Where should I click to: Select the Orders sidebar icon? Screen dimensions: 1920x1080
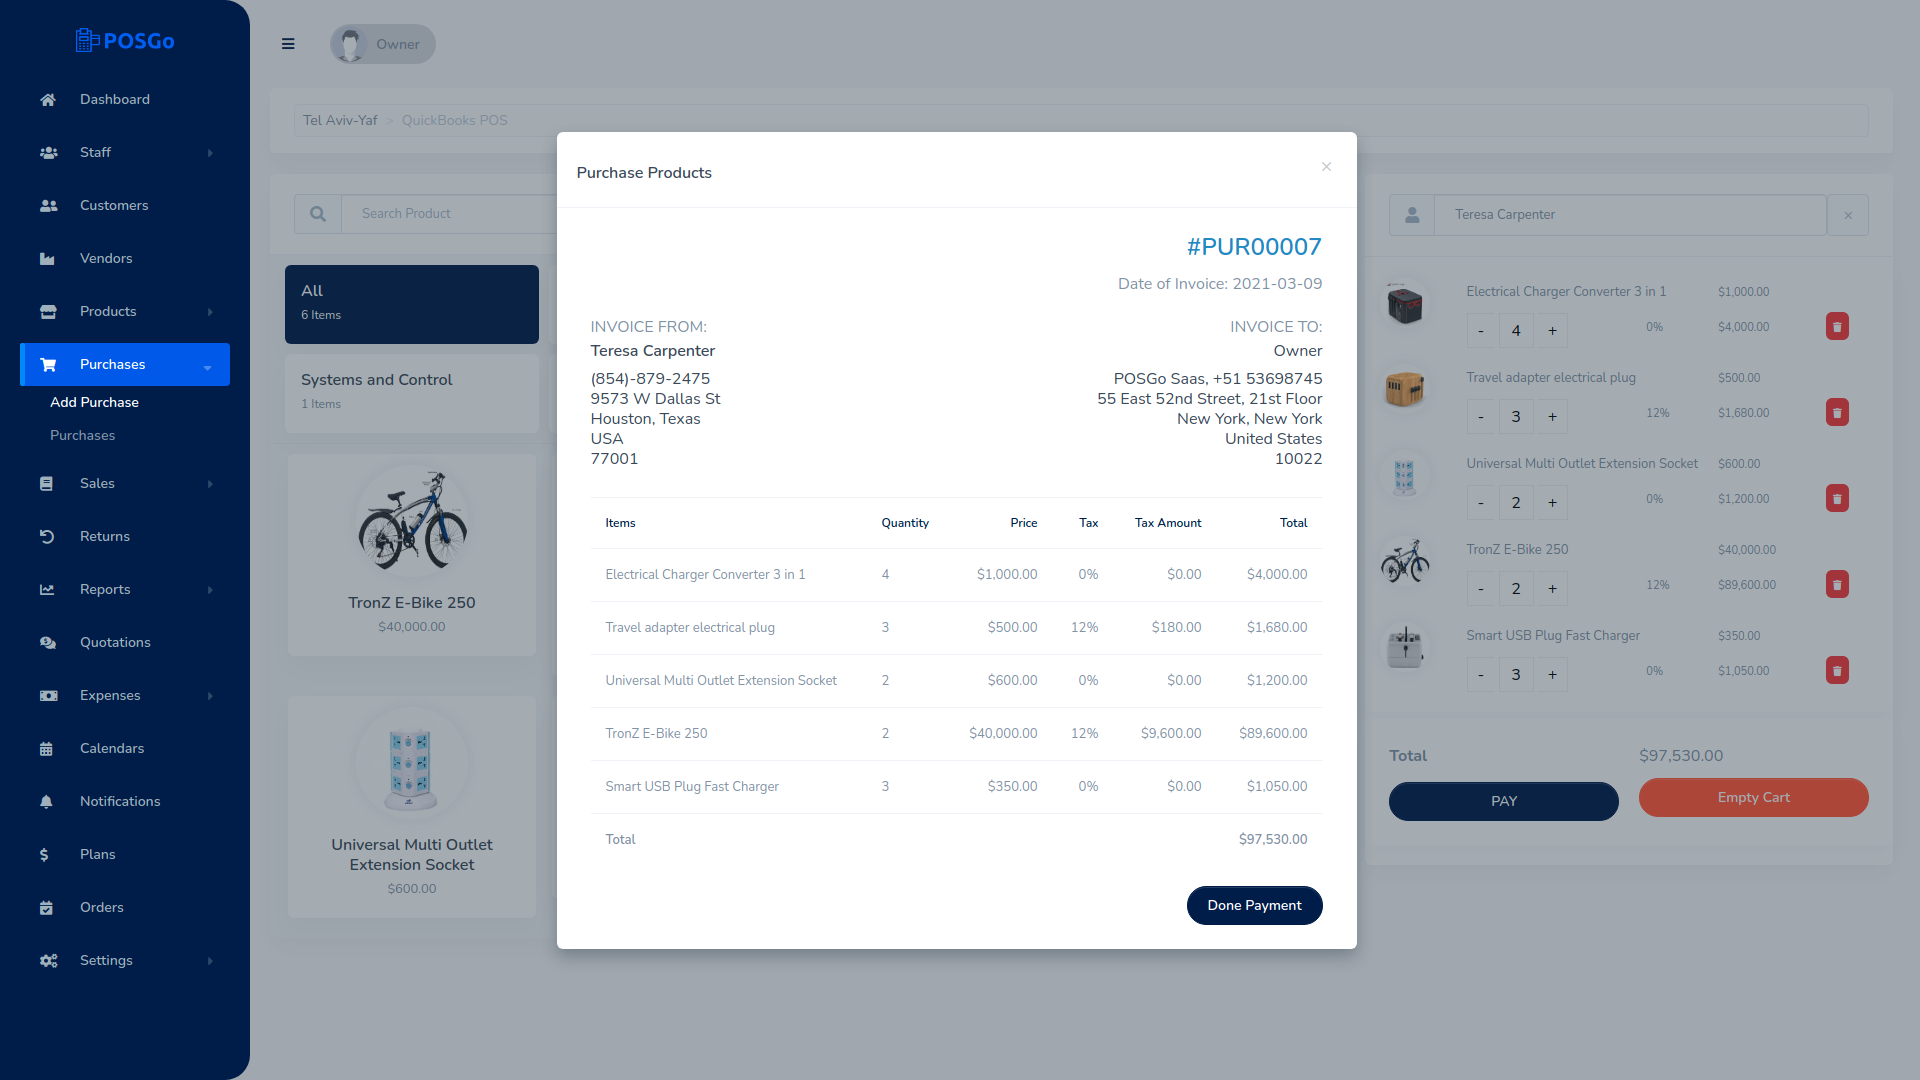[47, 907]
